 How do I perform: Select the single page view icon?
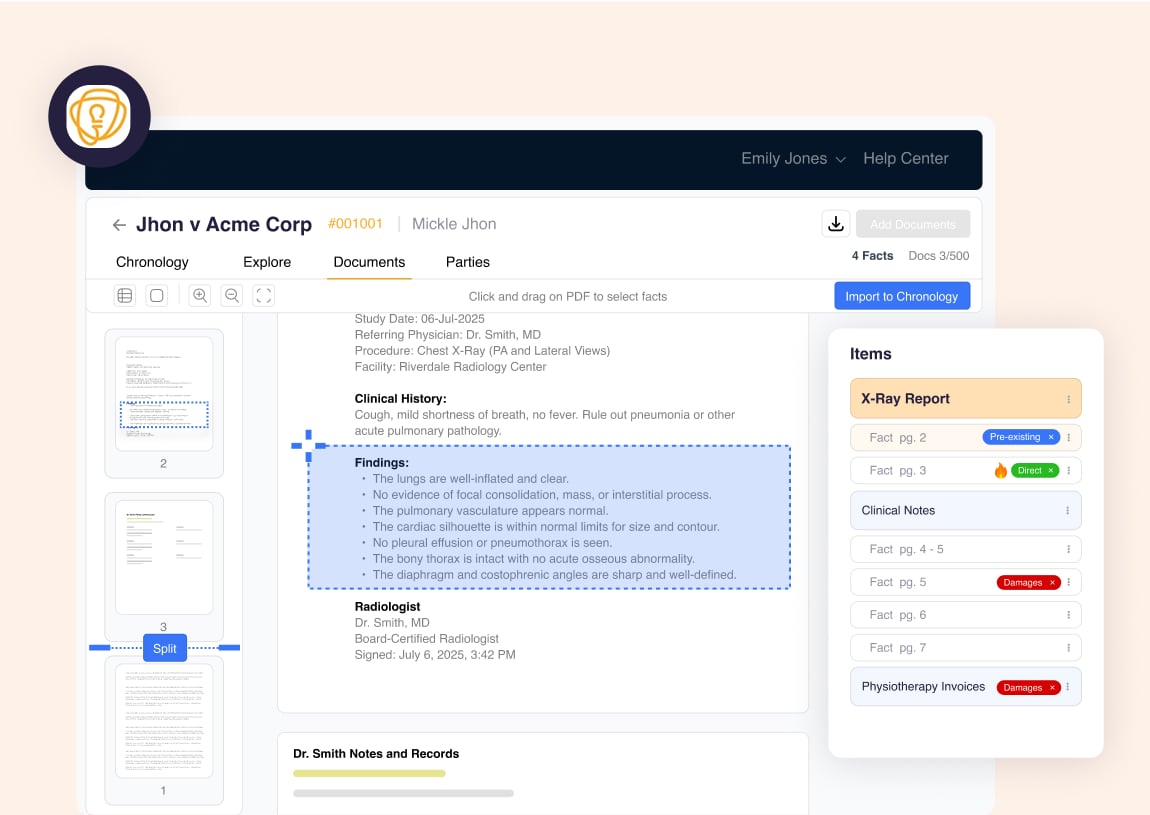click(x=157, y=296)
